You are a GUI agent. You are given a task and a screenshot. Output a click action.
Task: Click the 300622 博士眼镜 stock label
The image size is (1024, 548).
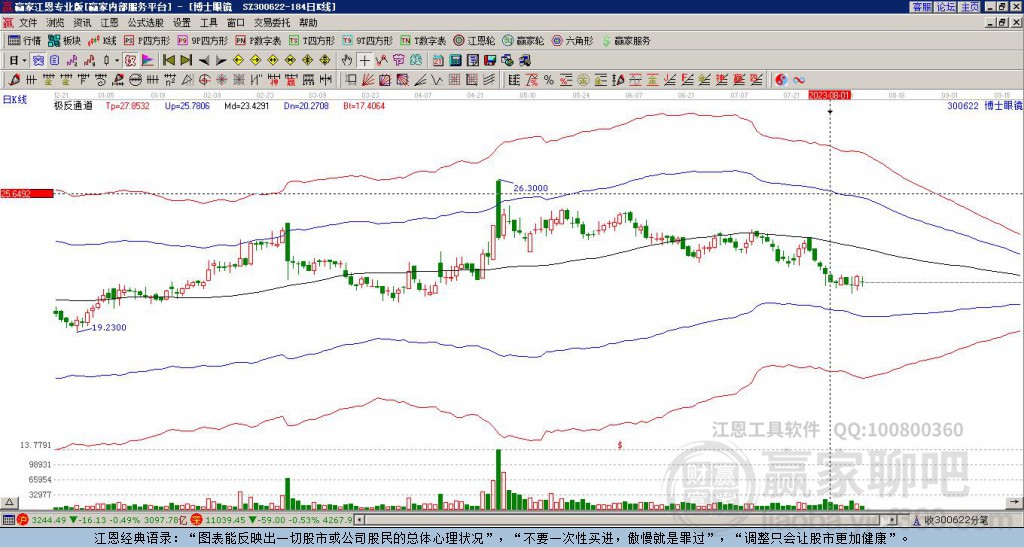[985, 105]
